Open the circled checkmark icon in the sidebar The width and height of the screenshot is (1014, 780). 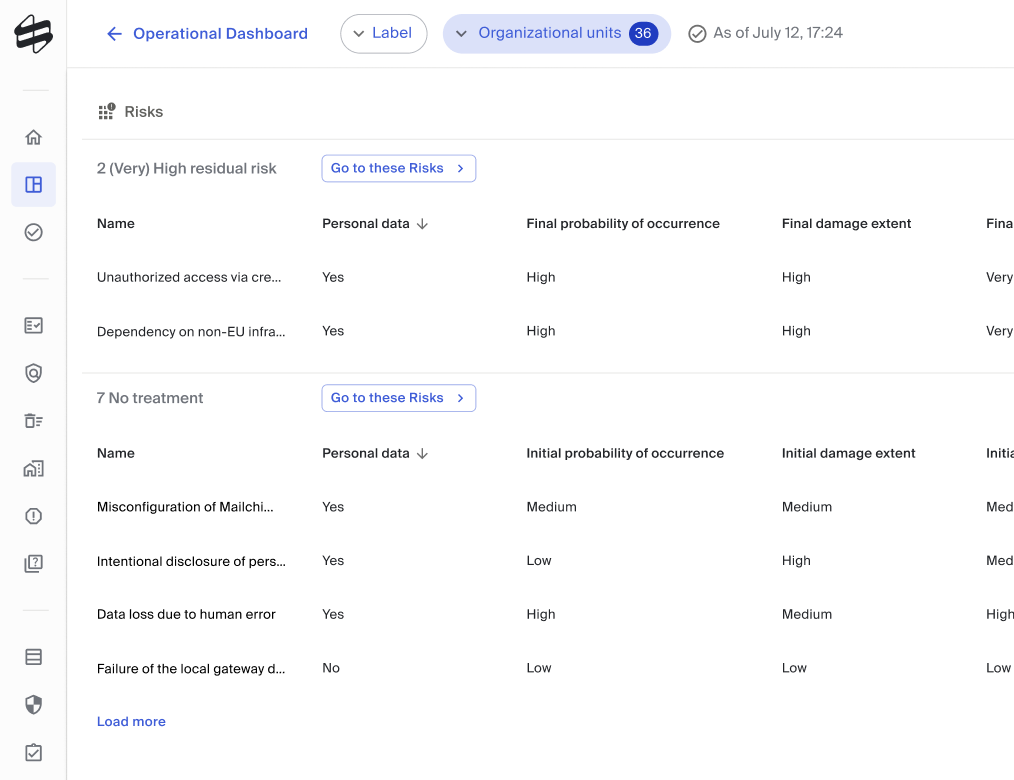pos(34,232)
